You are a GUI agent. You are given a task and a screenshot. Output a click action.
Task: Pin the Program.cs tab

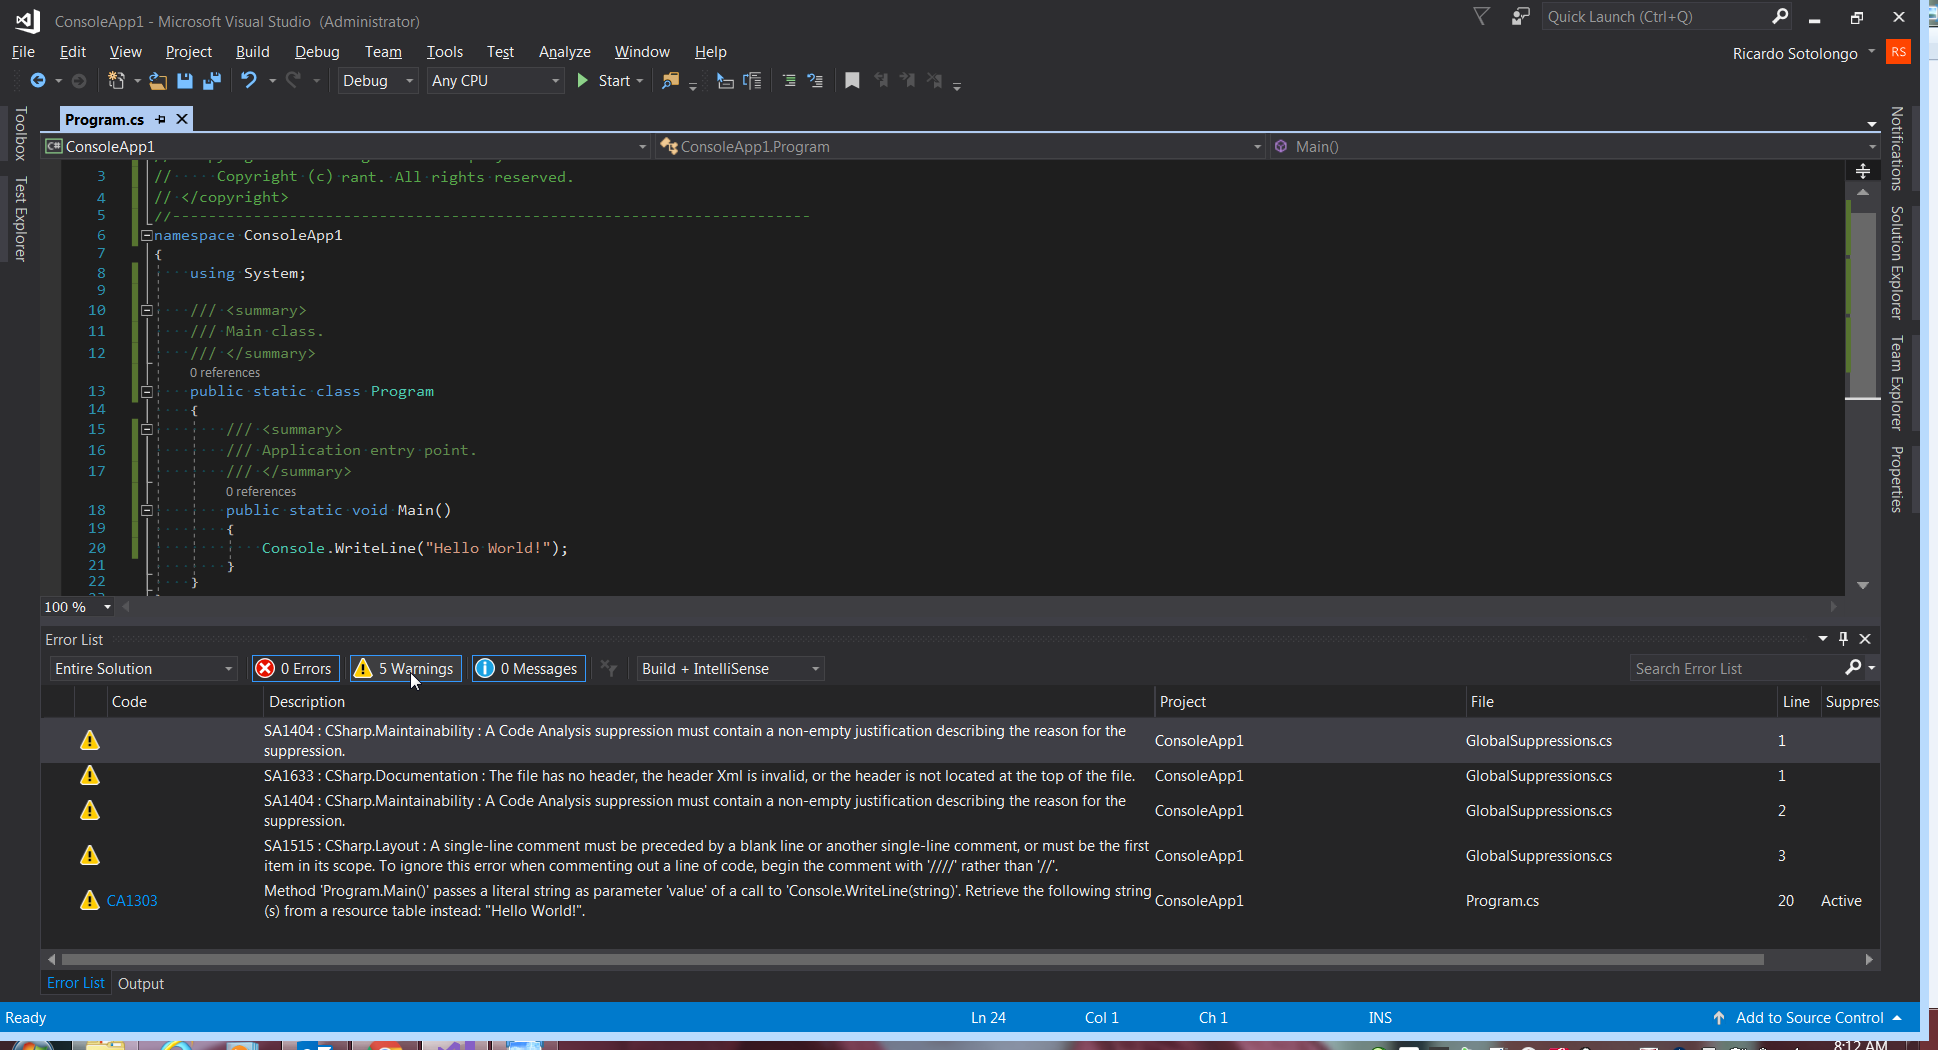click(x=161, y=119)
